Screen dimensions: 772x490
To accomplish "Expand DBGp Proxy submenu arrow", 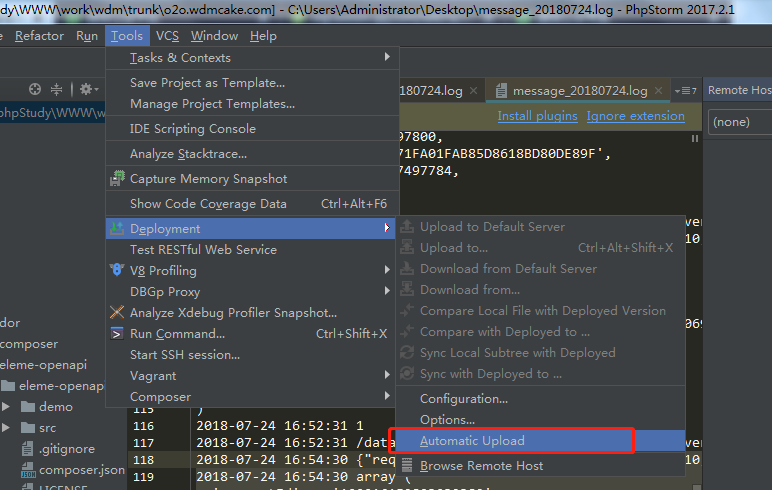I will tap(387, 291).
